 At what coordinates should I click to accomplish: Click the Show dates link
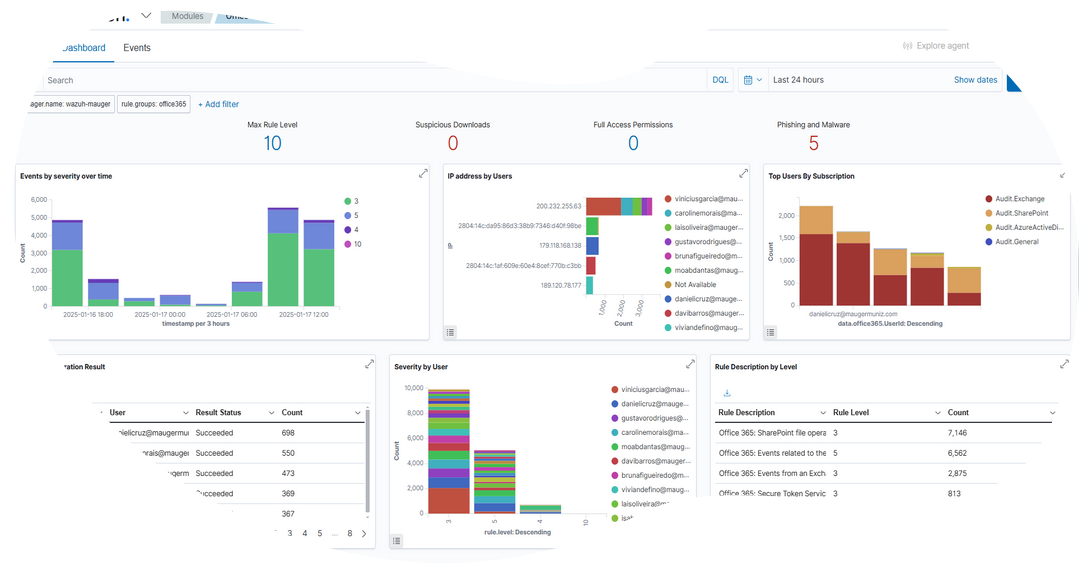(975, 80)
